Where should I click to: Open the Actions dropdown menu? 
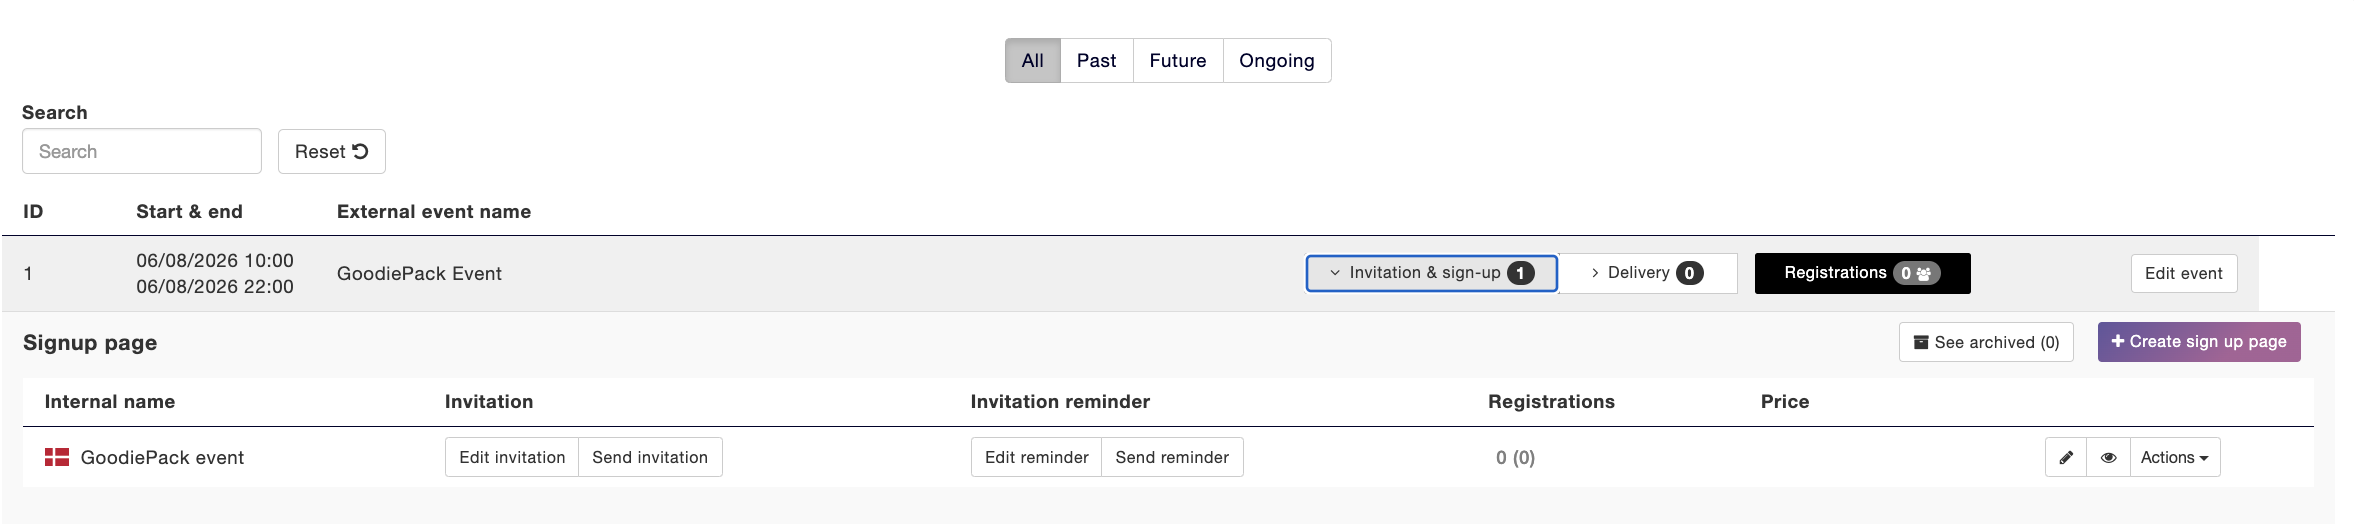[2174, 457]
